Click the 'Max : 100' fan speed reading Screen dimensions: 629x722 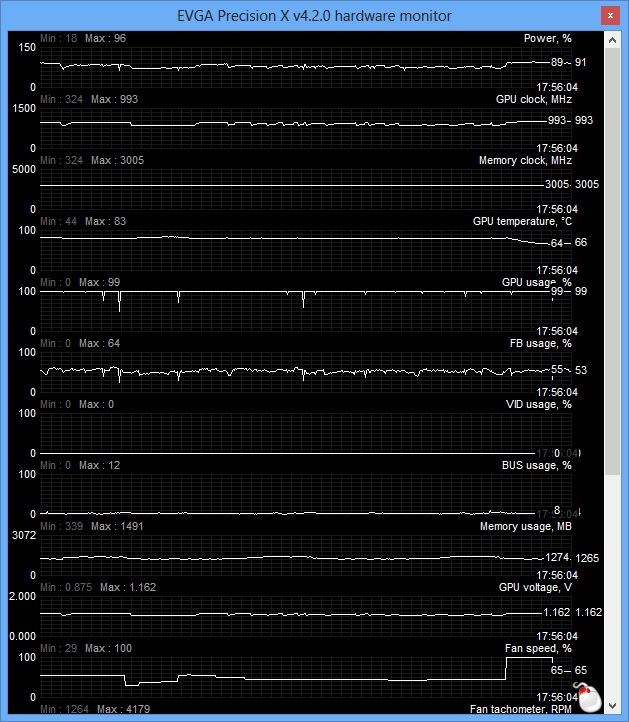coord(109,648)
